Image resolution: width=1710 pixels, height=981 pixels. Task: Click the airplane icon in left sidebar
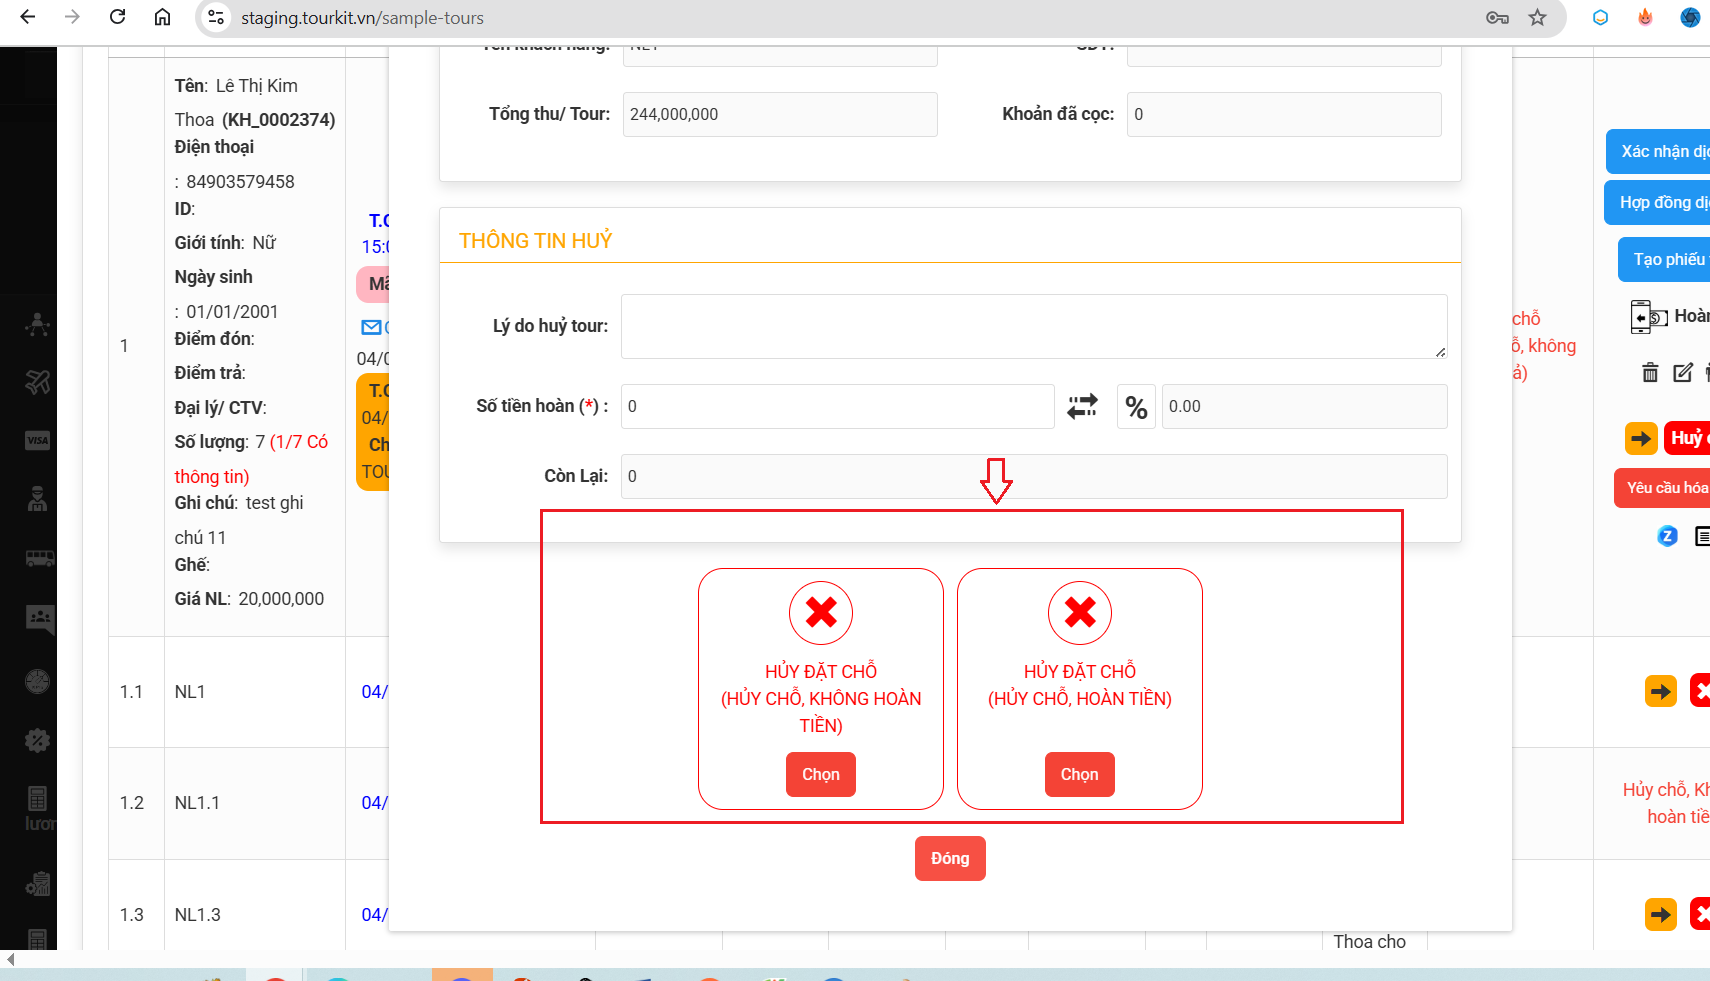[x=38, y=382]
